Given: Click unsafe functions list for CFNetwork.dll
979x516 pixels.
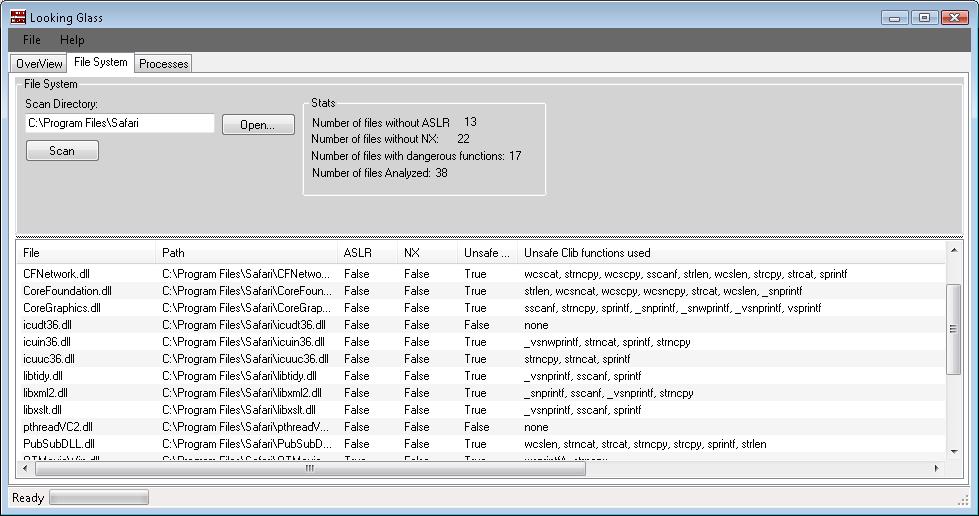Looking at the screenshot, I should coord(685,274).
